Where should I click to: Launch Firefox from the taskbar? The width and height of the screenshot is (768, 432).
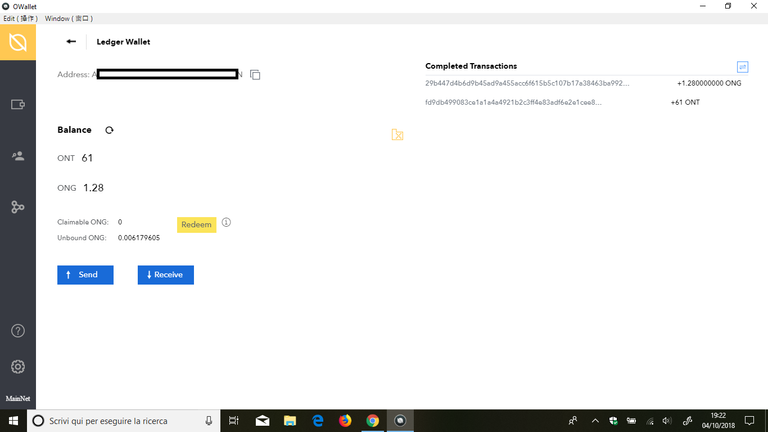[x=345, y=421]
